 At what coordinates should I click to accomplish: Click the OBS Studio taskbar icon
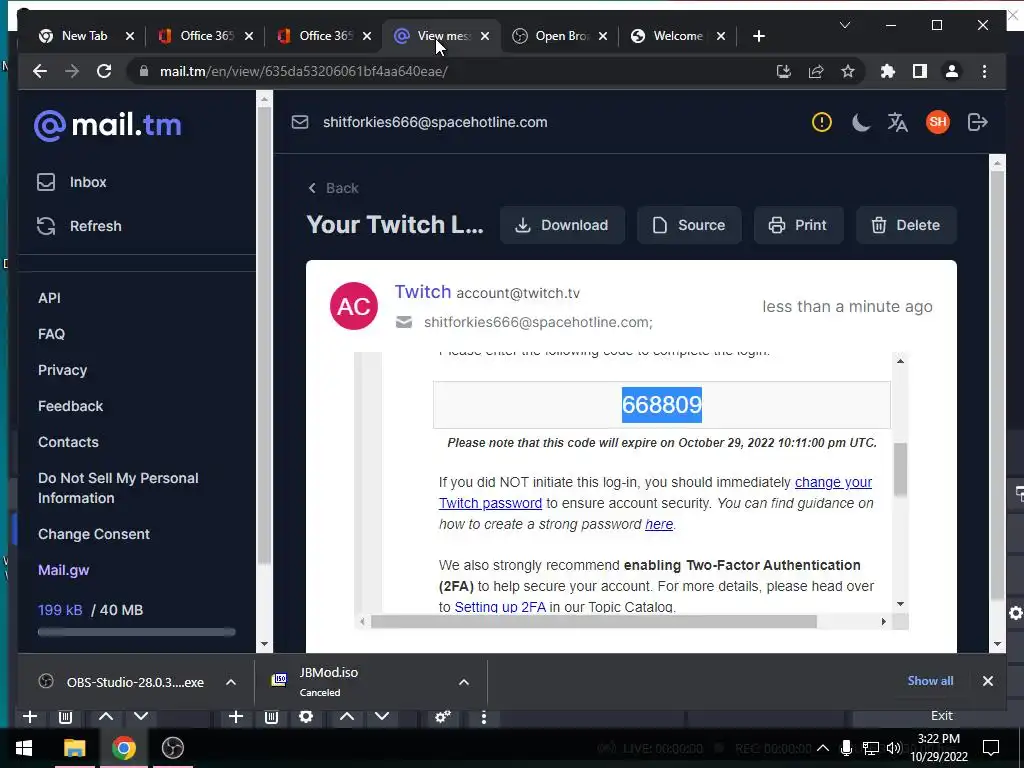click(172, 748)
